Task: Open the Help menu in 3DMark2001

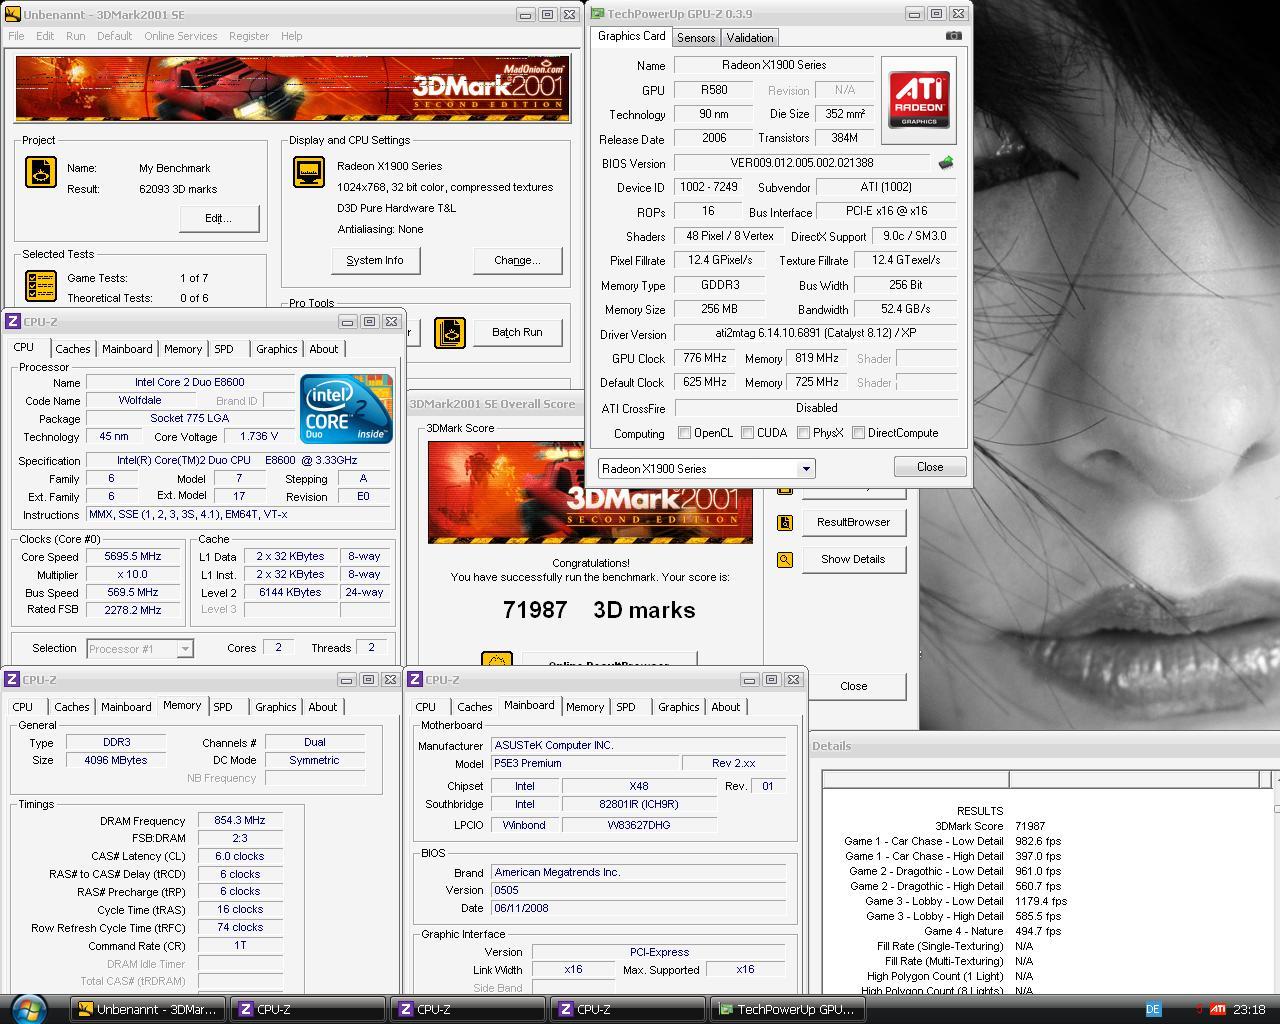Action: [x=291, y=36]
